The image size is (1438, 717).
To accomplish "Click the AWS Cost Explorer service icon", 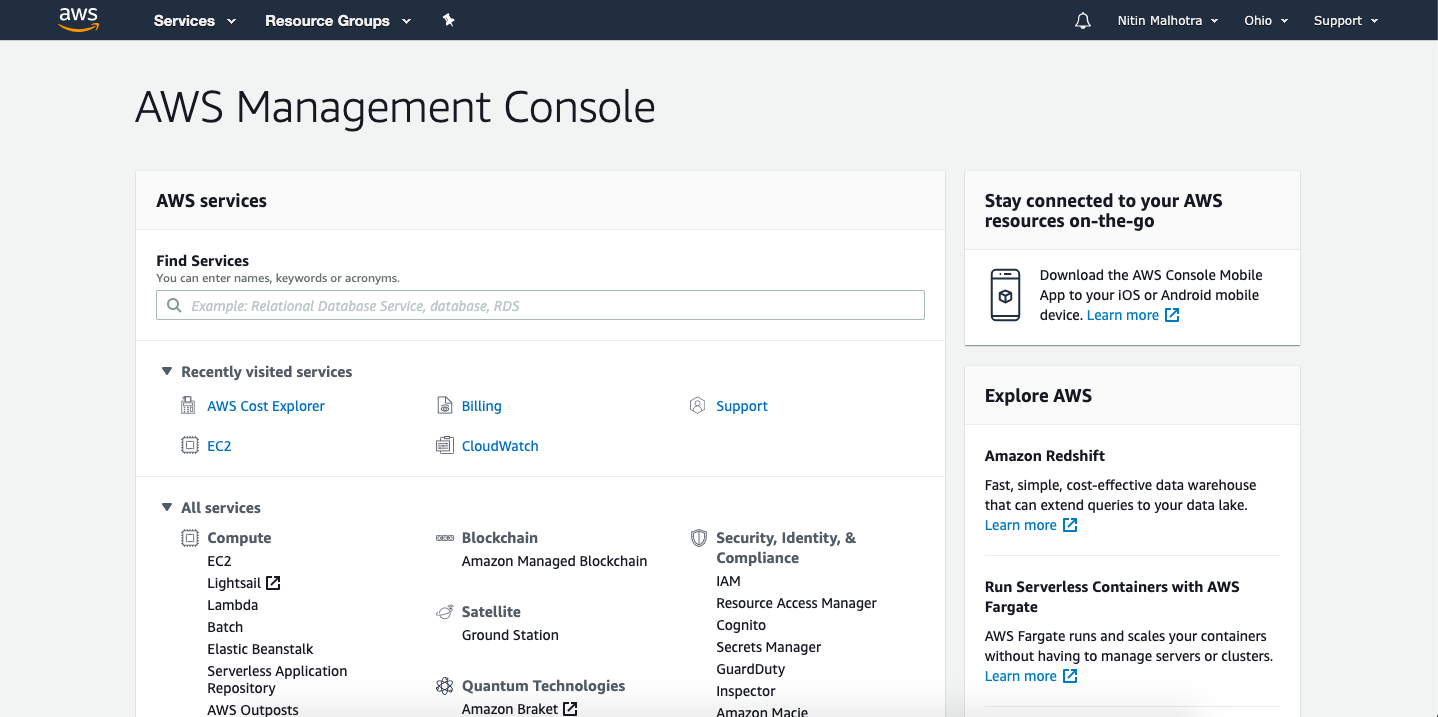I will (x=188, y=405).
